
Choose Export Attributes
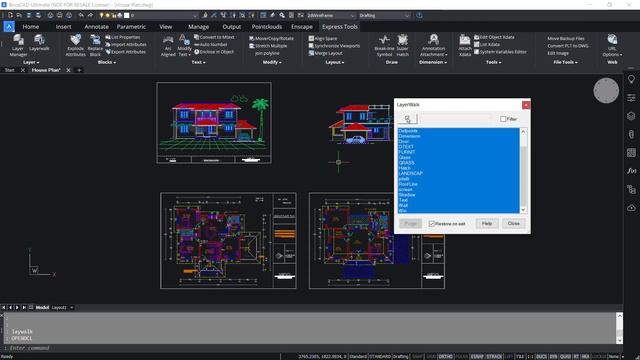[125, 52]
